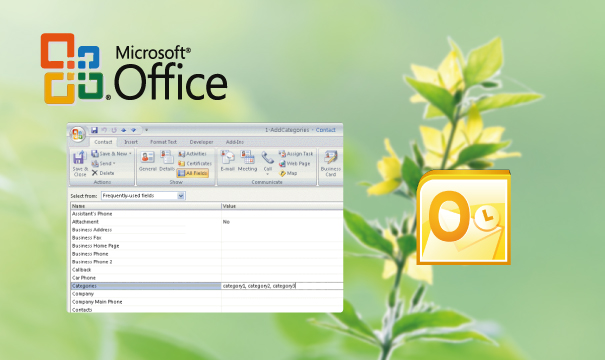Select the Categories field row

pyautogui.click(x=207, y=286)
